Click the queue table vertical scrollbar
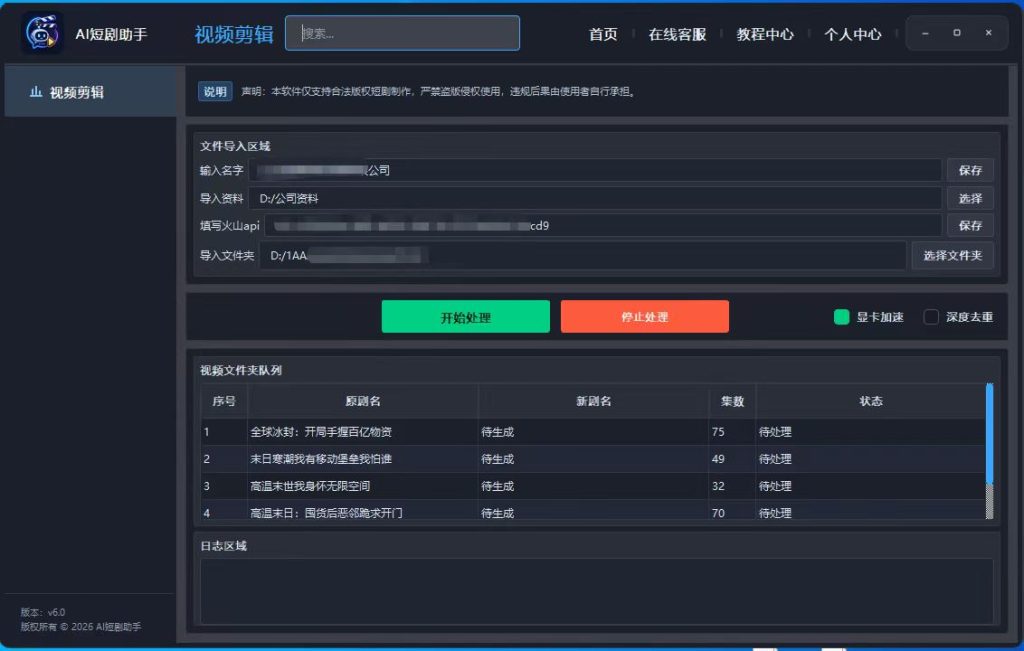 click(x=989, y=451)
